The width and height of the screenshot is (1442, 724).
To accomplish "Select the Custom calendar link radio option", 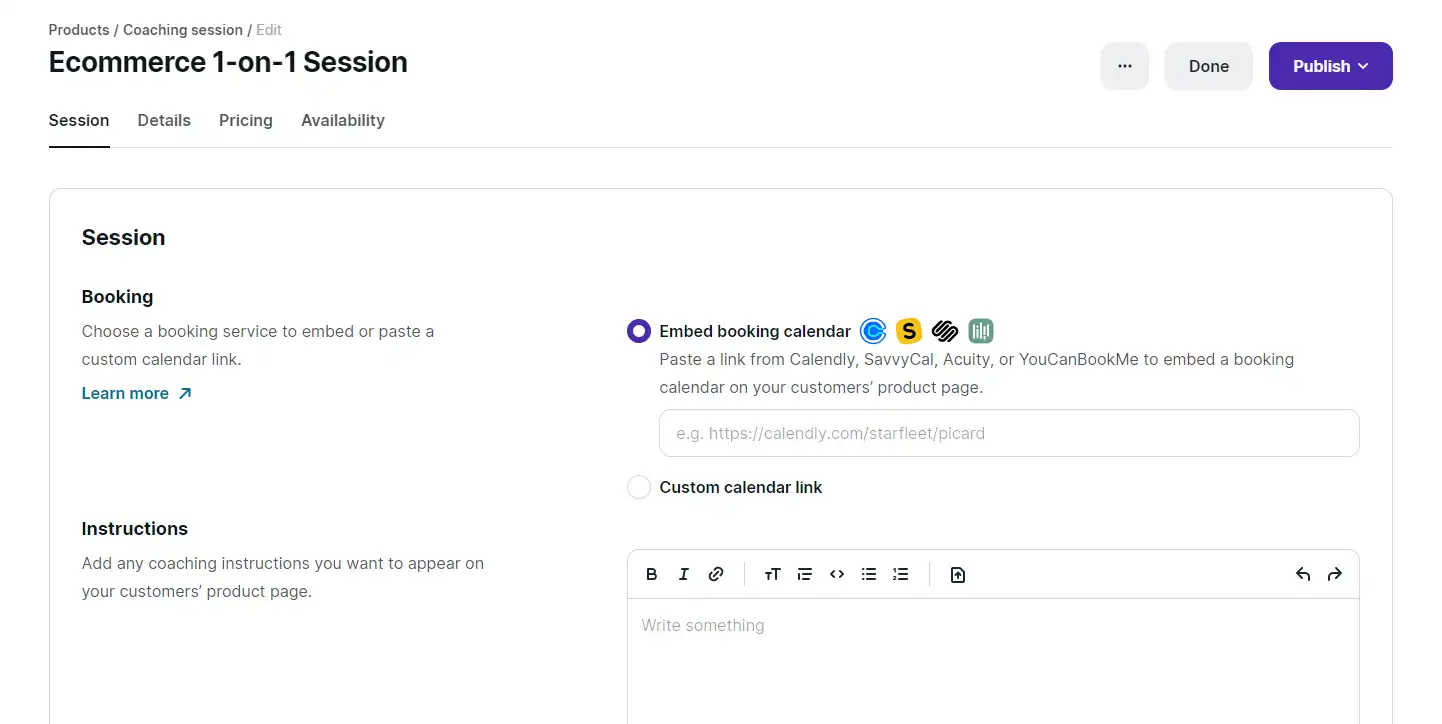I will coord(639,487).
